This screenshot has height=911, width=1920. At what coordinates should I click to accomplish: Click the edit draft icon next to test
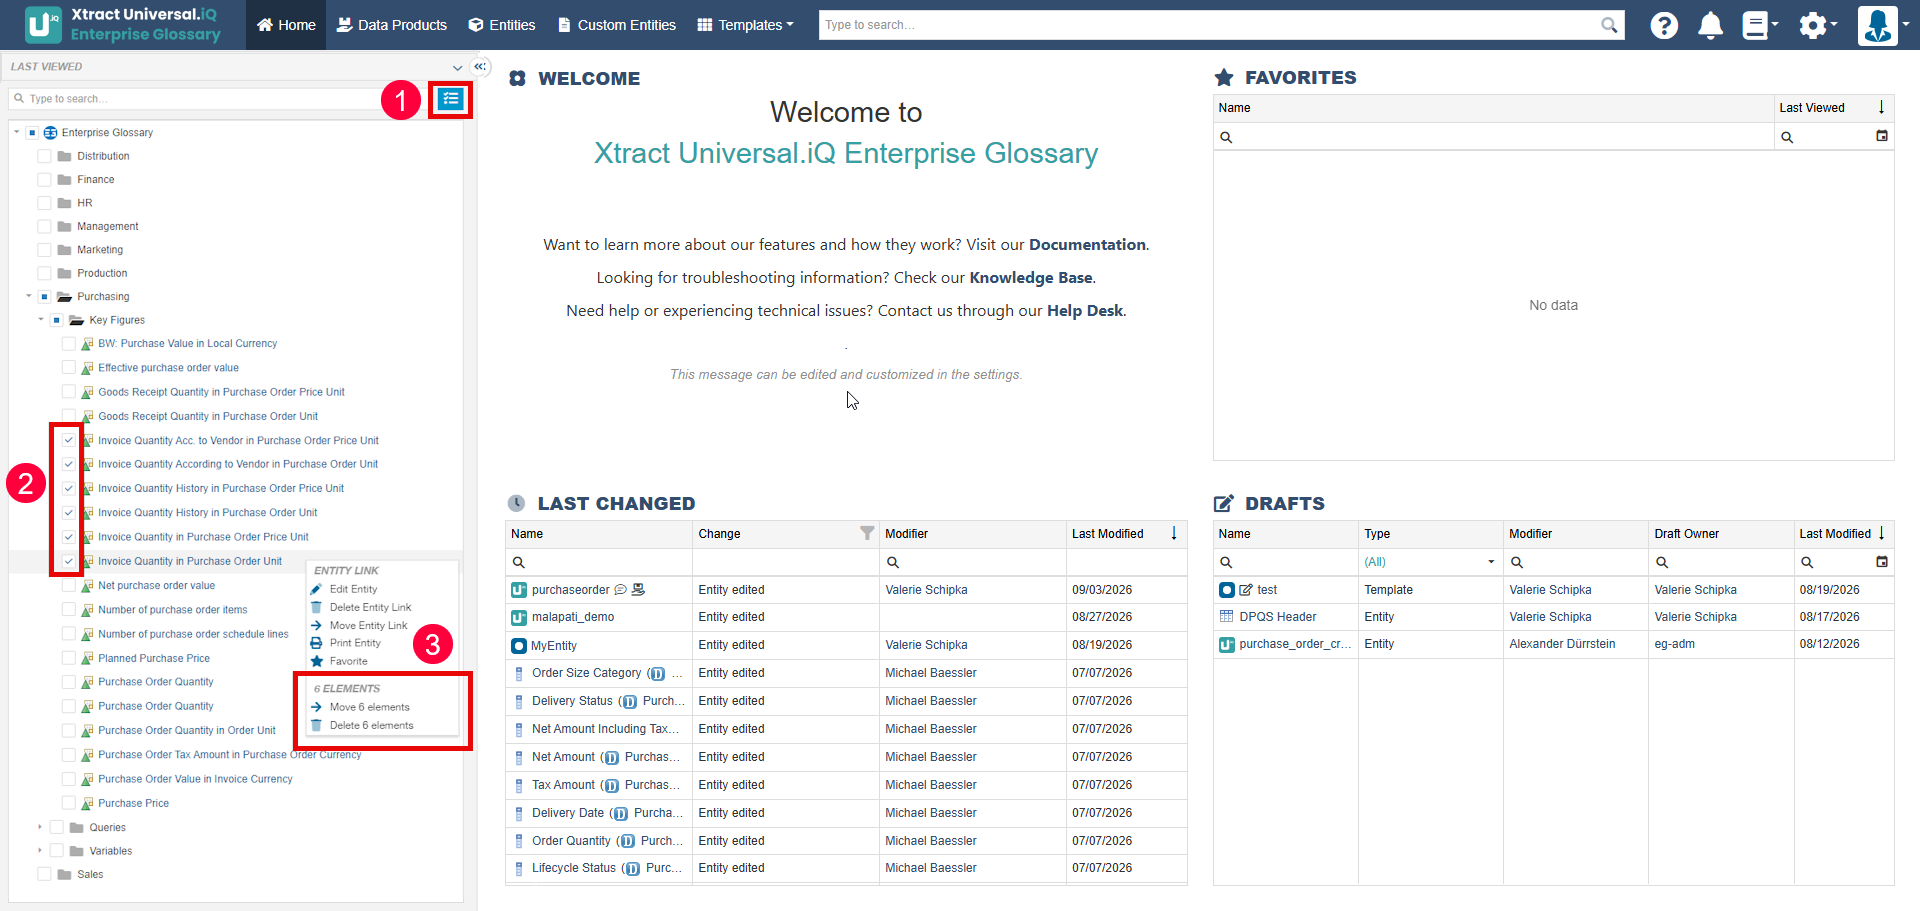point(1246,590)
